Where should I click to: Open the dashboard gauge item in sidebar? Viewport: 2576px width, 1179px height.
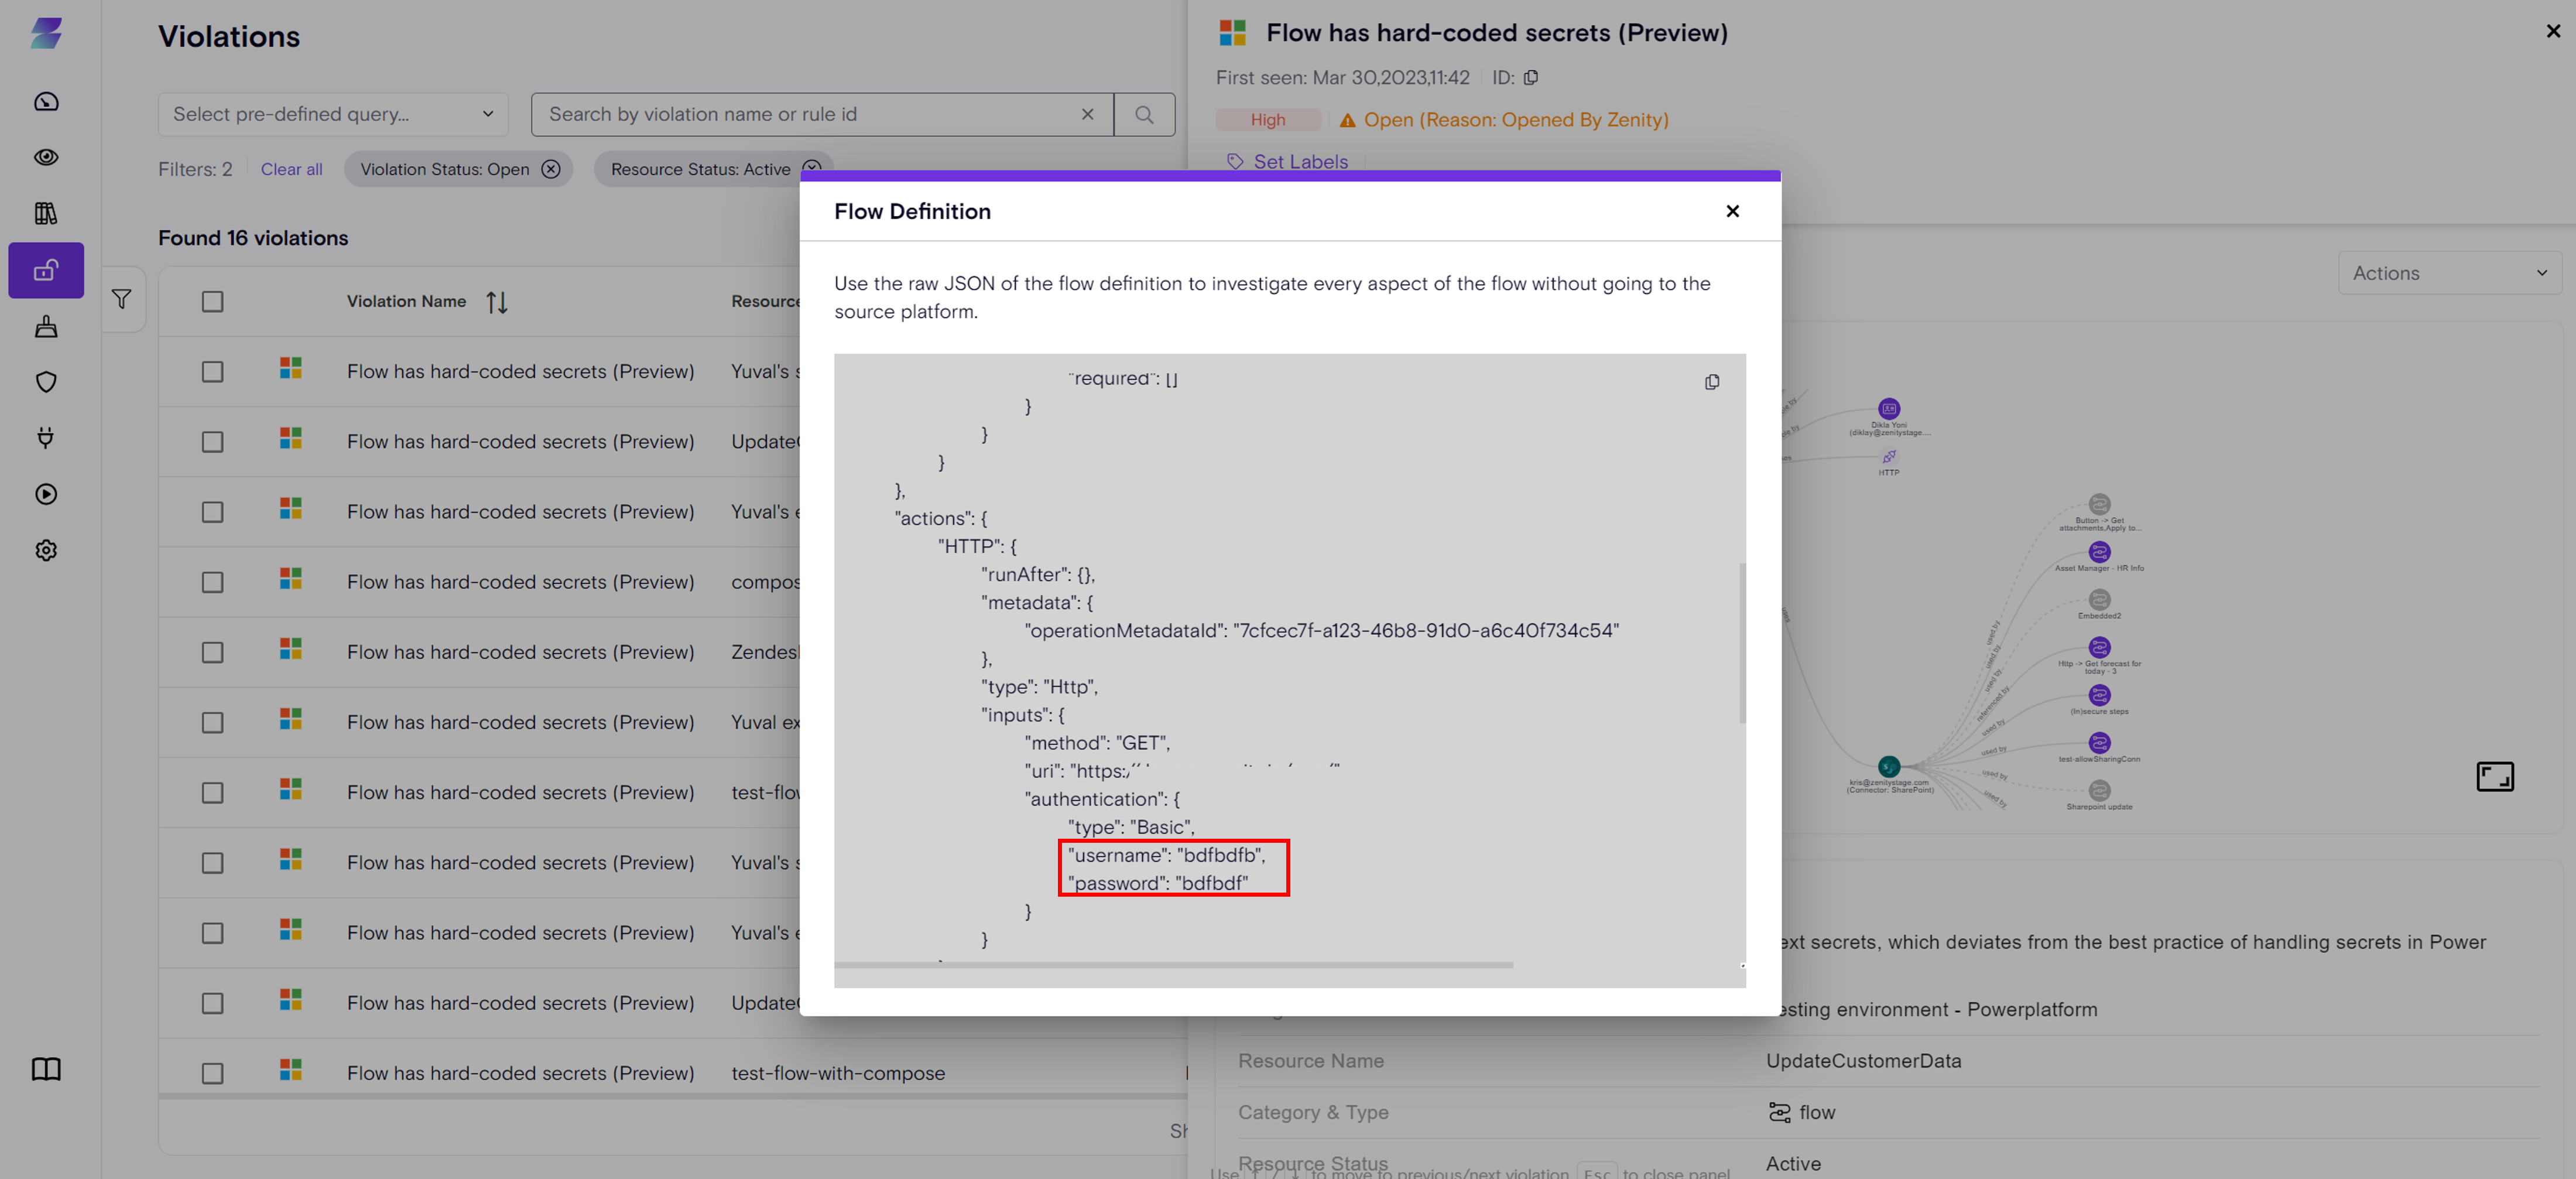[x=46, y=101]
